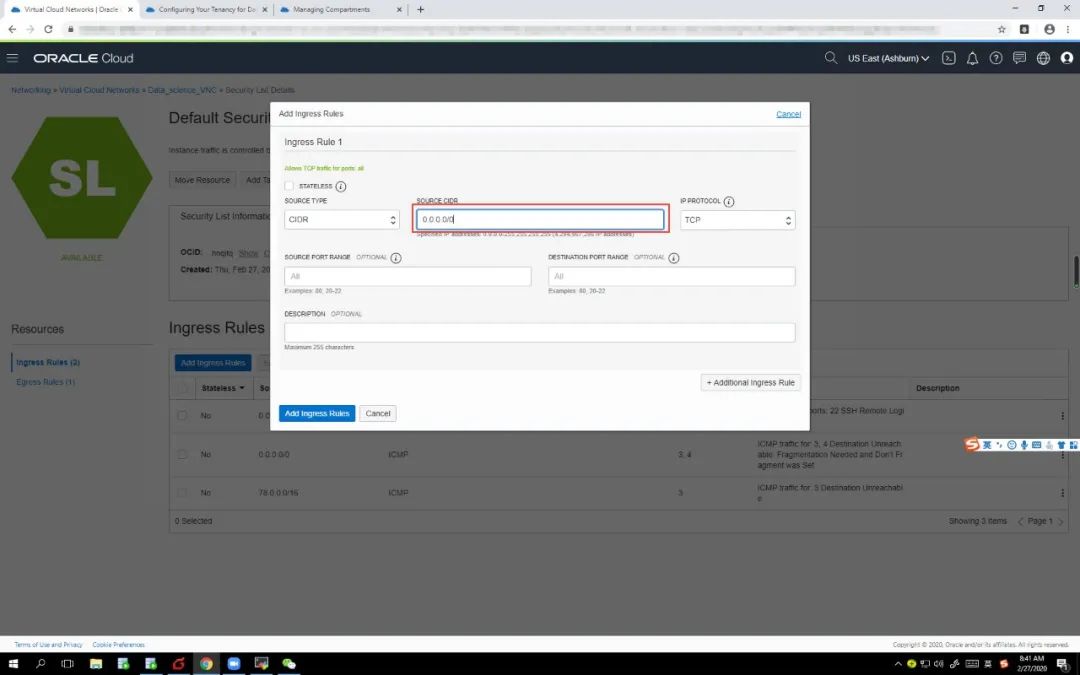Open WeChat from the taskbar
1080x675 pixels.
pyautogui.click(x=289, y=663)
